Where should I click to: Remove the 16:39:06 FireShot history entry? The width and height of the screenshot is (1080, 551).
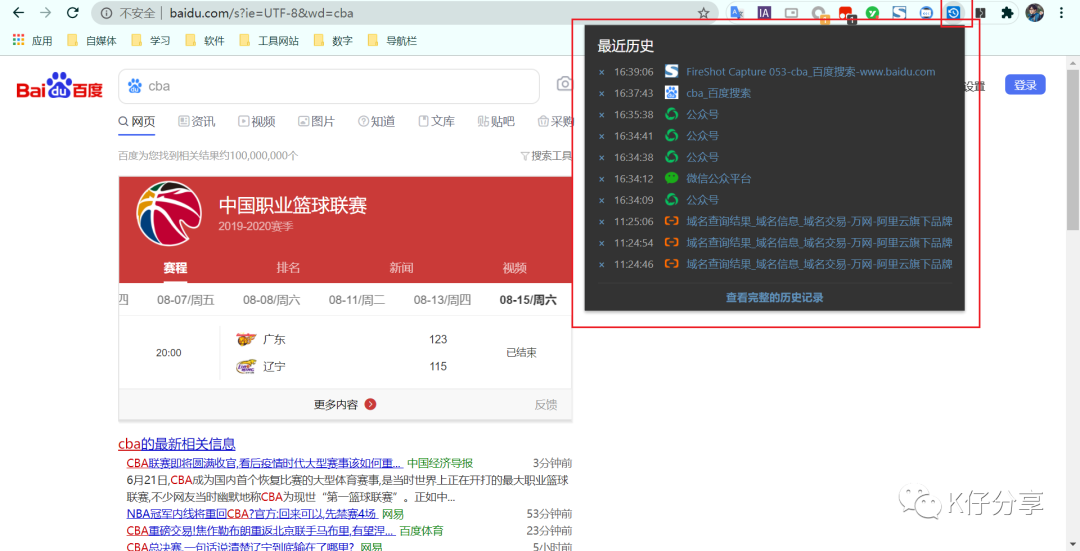click(601, 72)
